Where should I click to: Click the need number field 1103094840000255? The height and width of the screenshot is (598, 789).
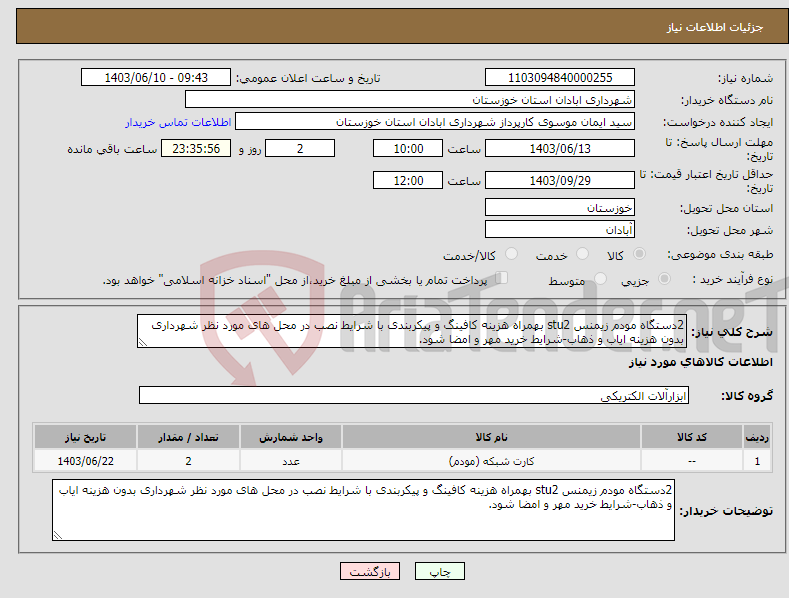click(x=560, y=78)
